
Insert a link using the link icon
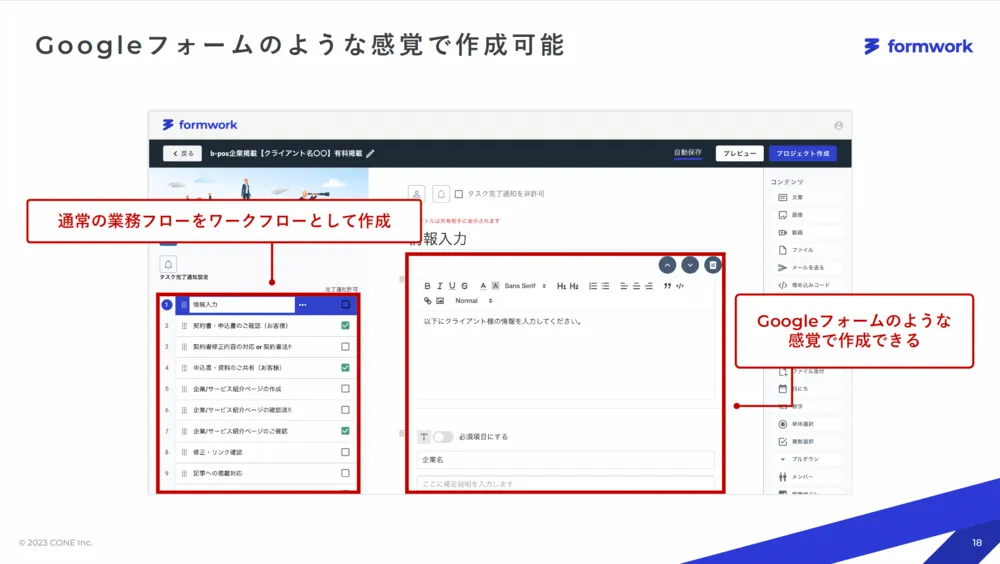click(428, 300)
